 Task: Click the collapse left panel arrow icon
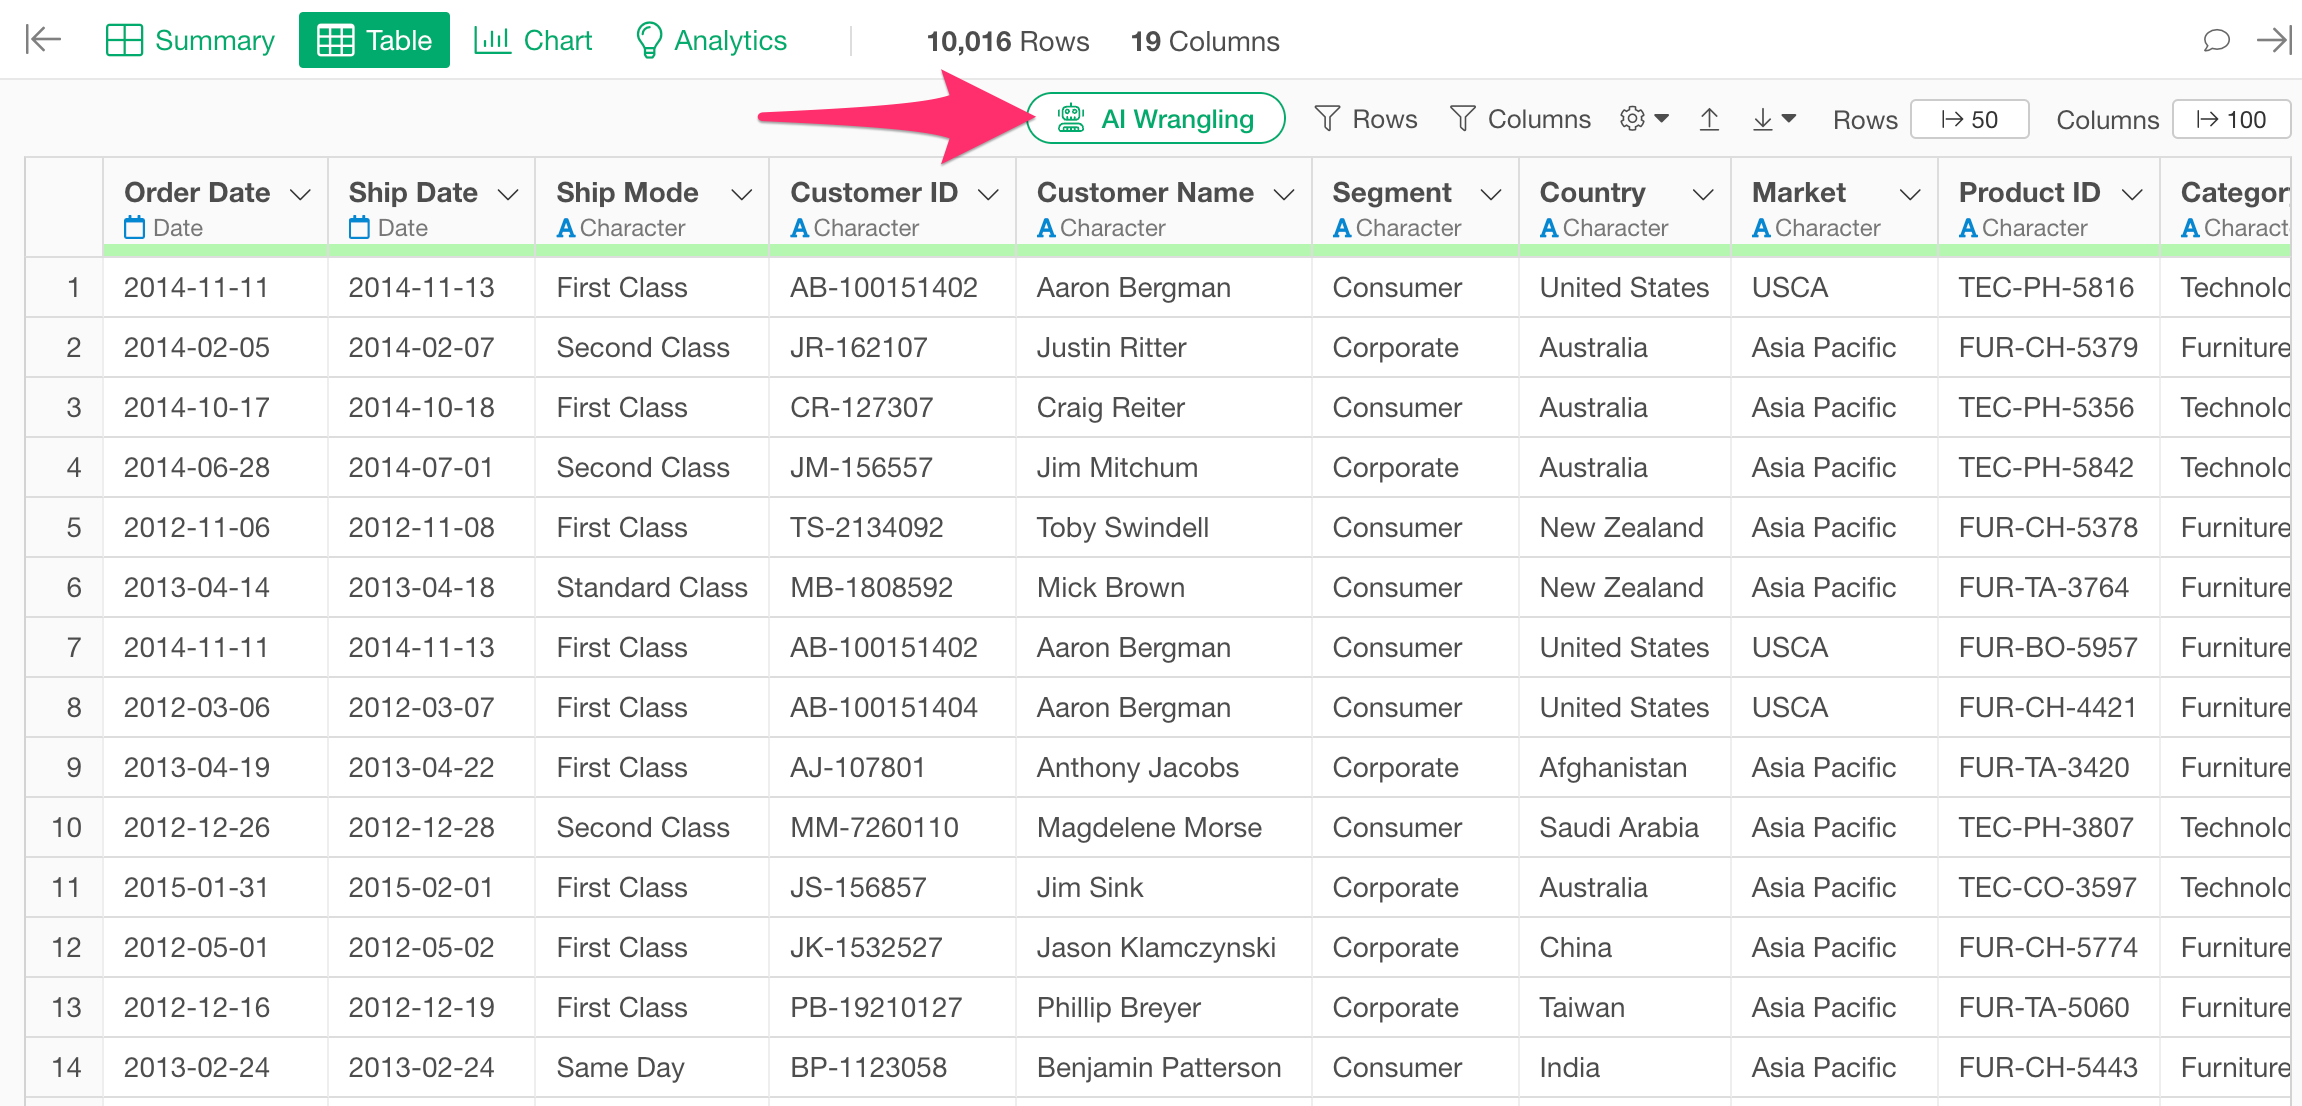point(43,40)
